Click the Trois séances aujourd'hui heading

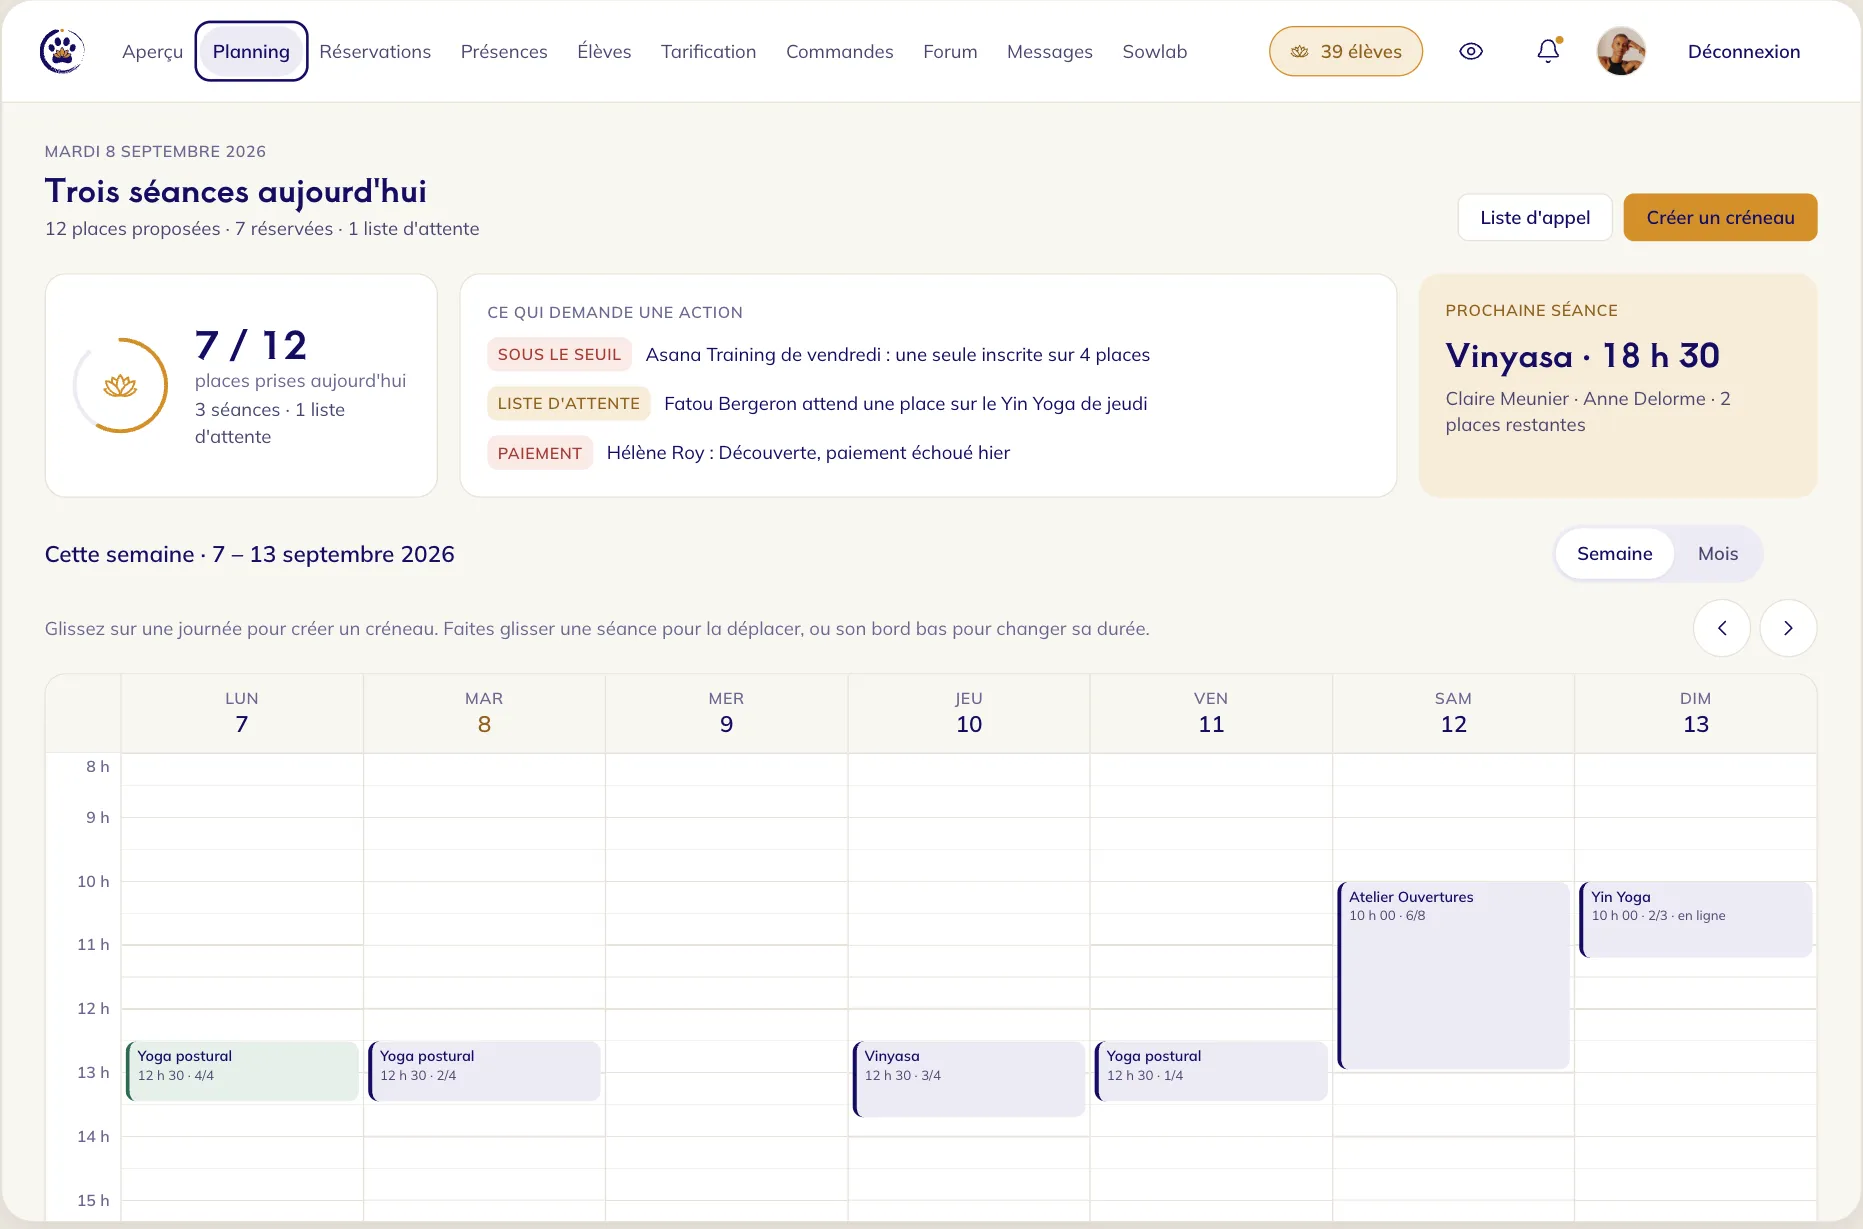coord(236,191)
